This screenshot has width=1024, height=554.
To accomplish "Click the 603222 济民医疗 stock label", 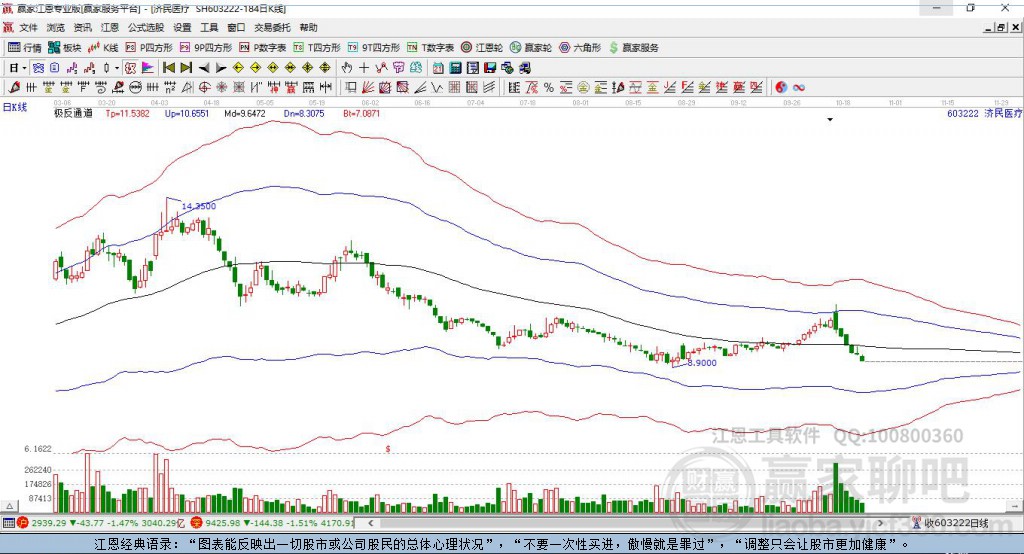I will tap(984, 113).
